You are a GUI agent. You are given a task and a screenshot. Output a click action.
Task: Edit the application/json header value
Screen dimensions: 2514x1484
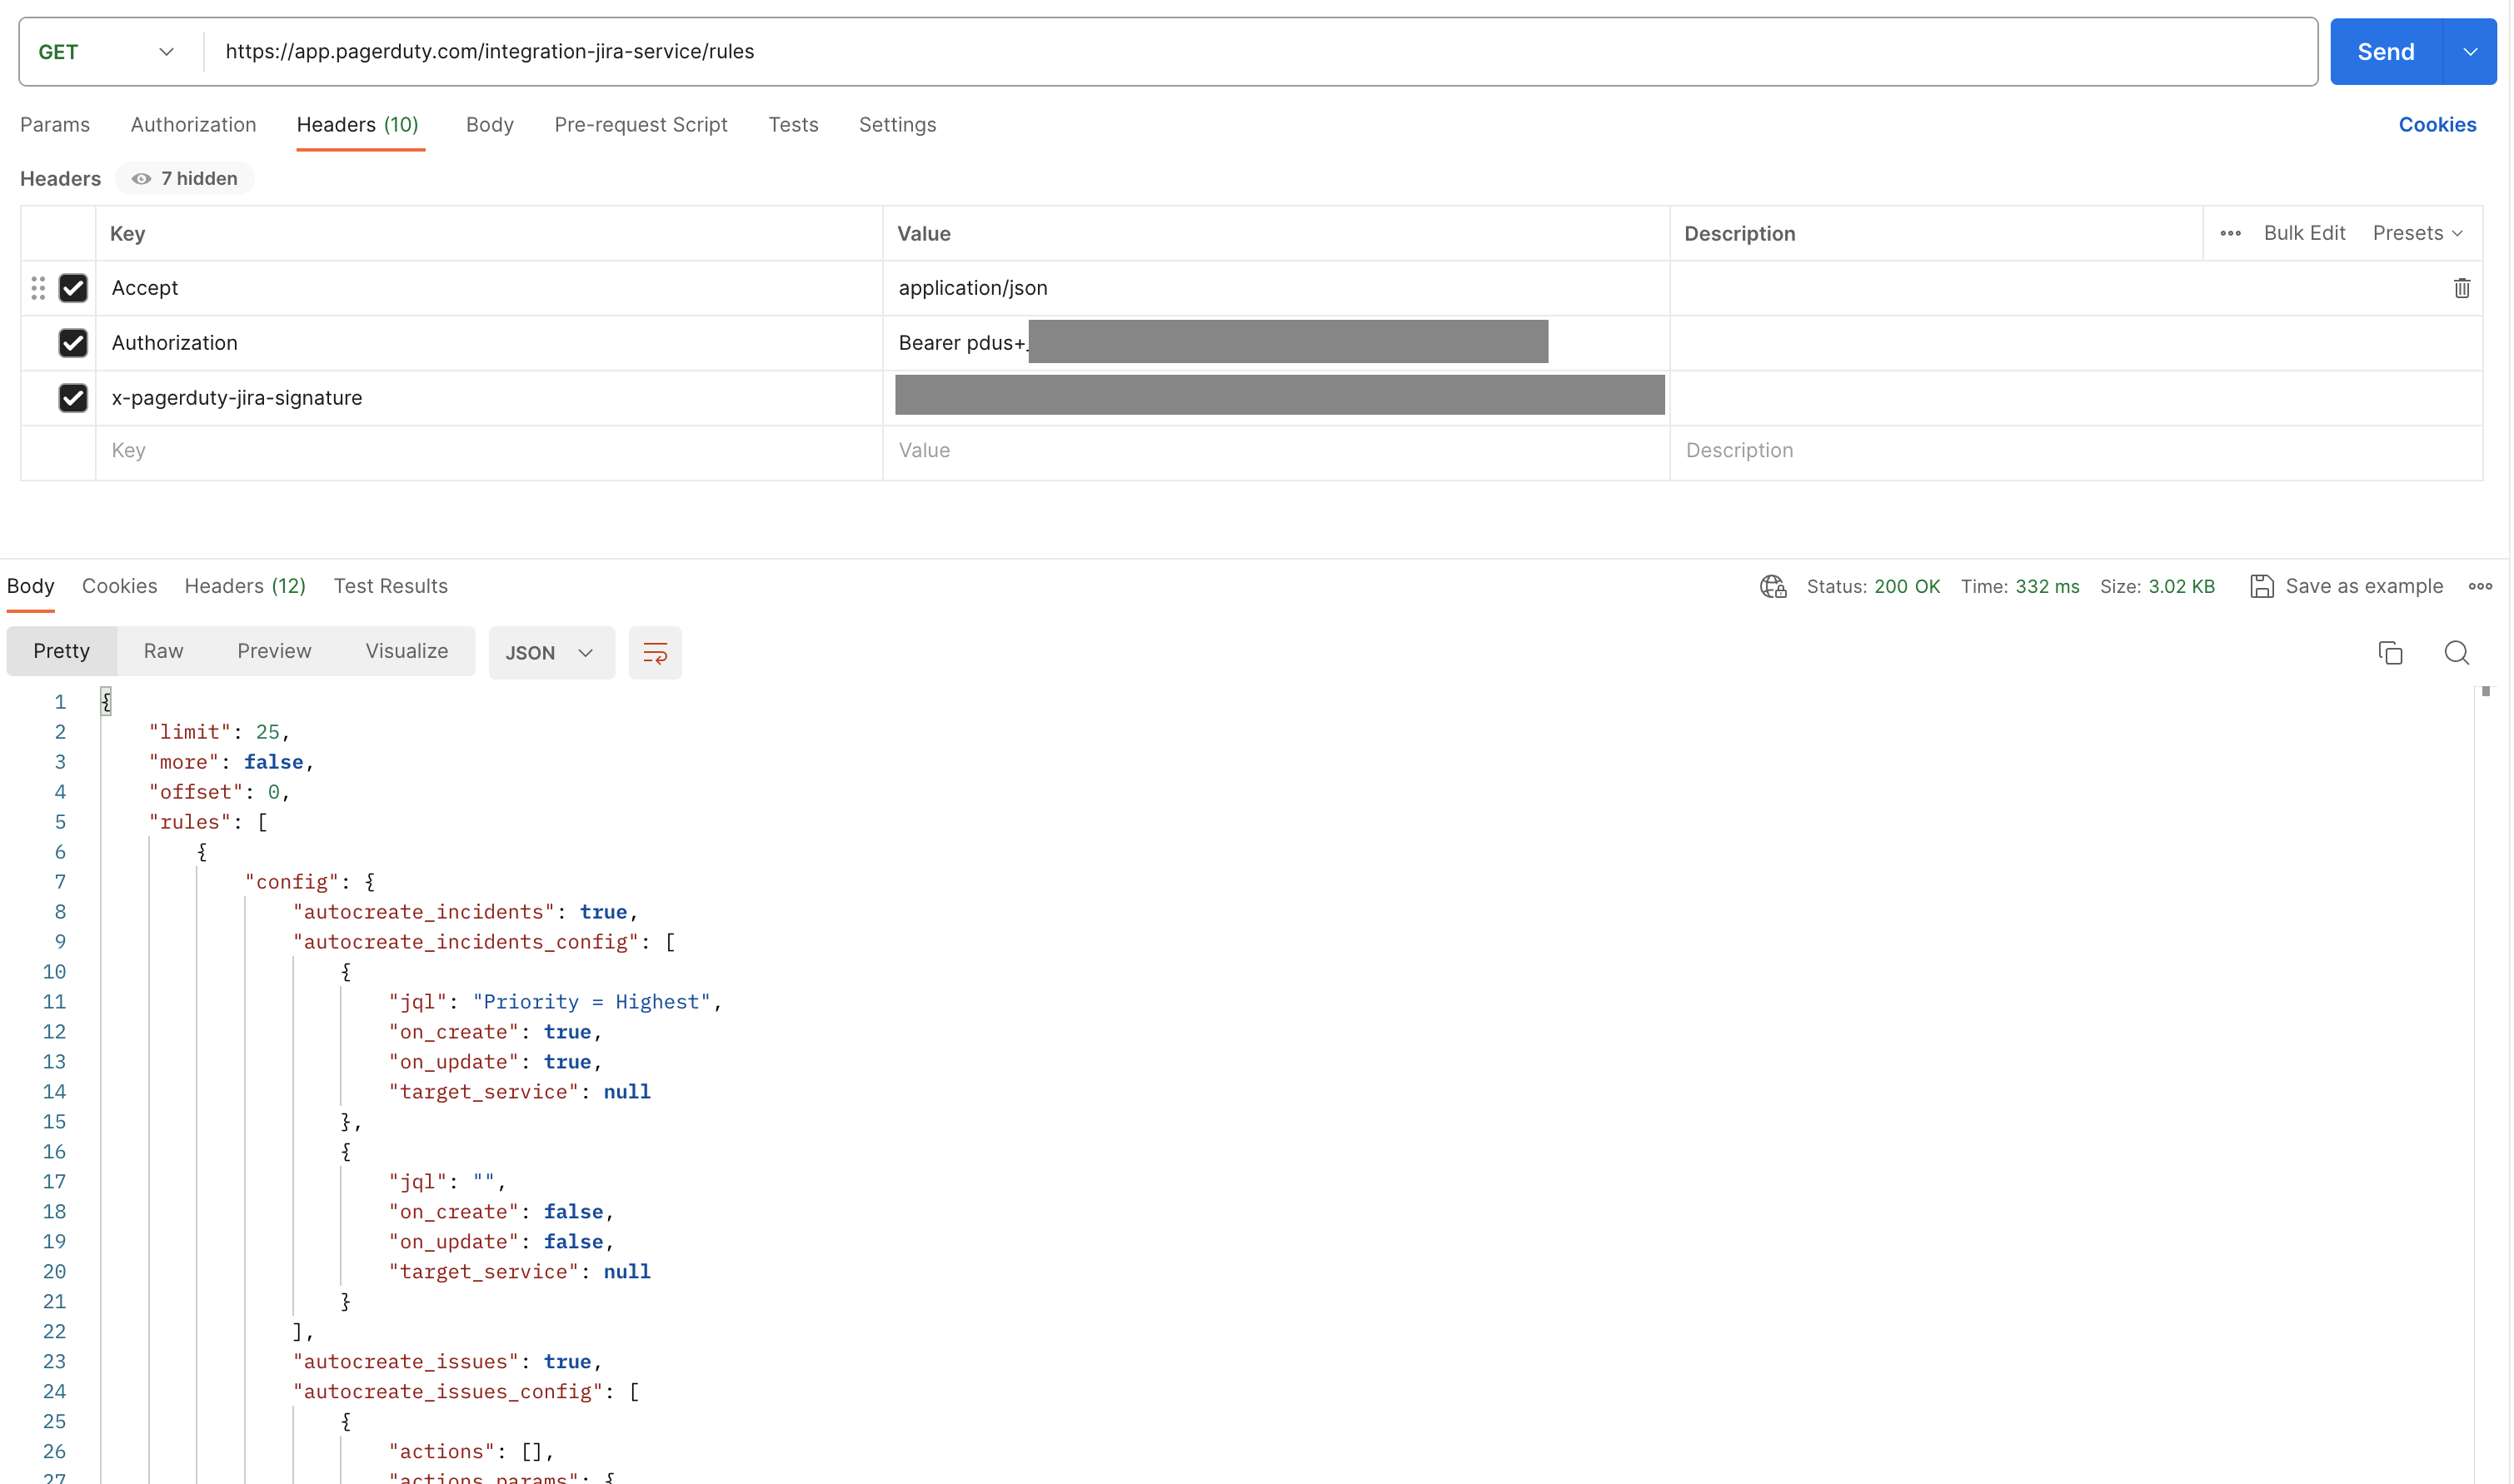click(x=1276, y=288)
